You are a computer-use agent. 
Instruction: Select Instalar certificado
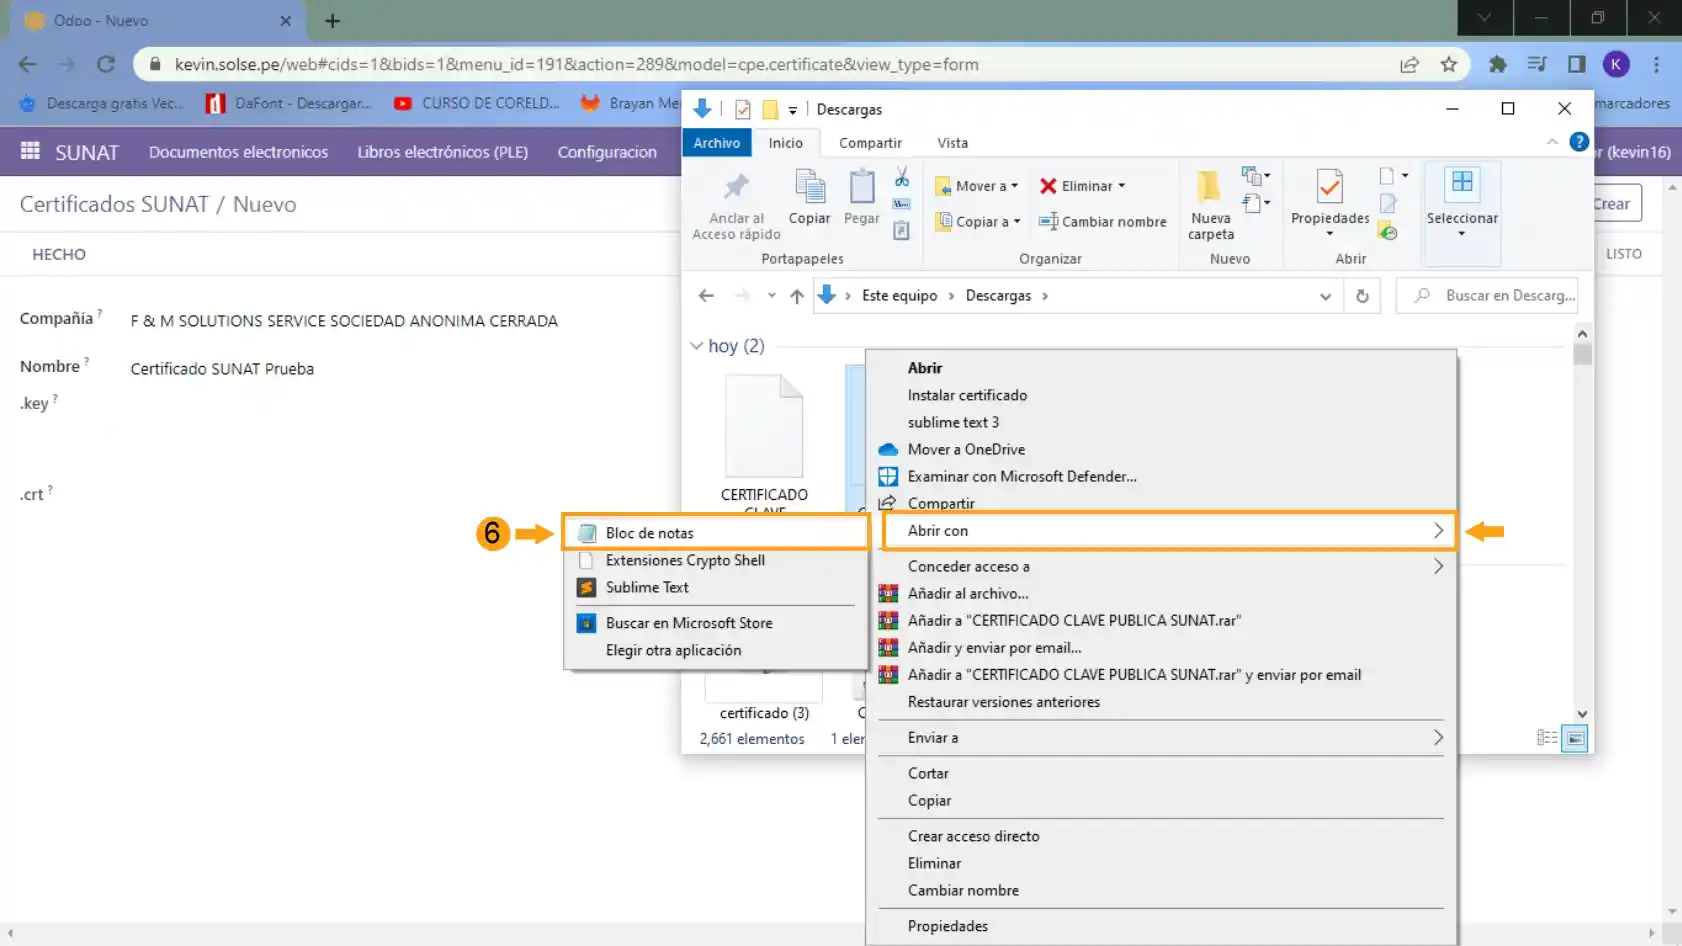click(967, 395)
